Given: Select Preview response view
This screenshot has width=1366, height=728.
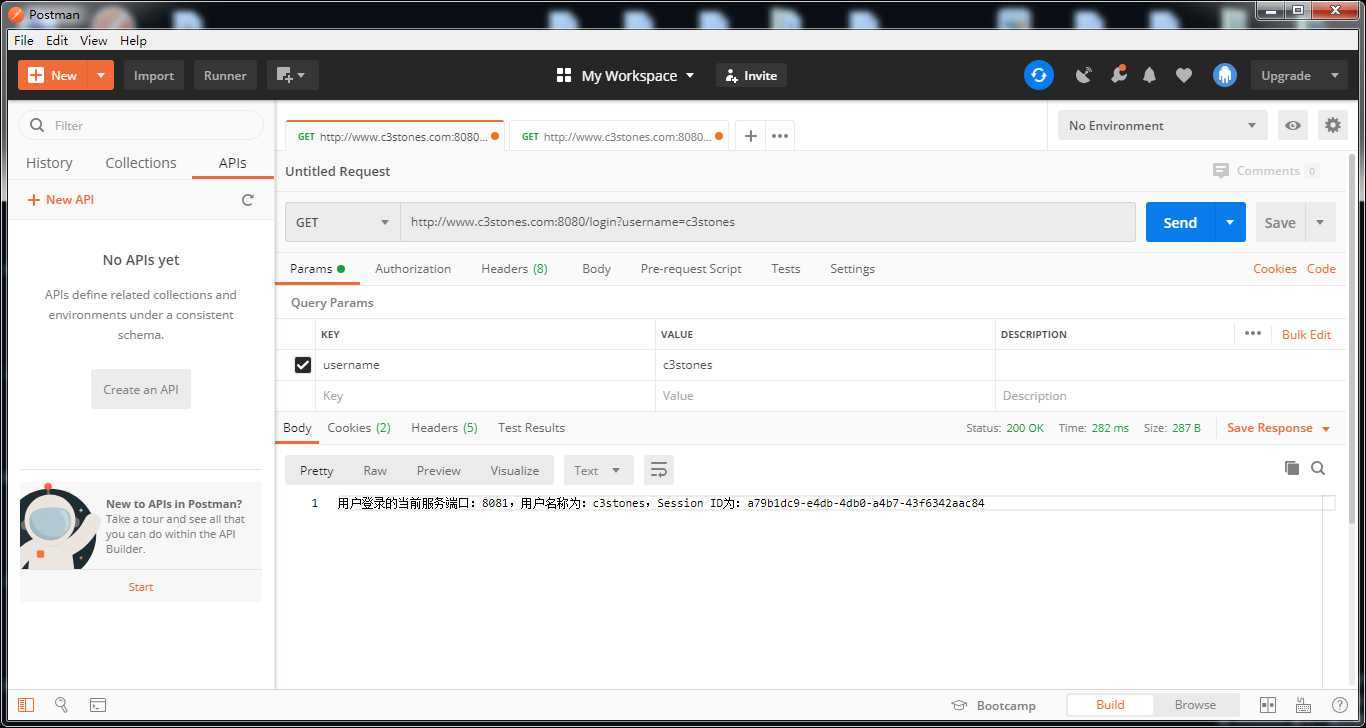Looking at the screenshot, I should [x=439, y=470].
